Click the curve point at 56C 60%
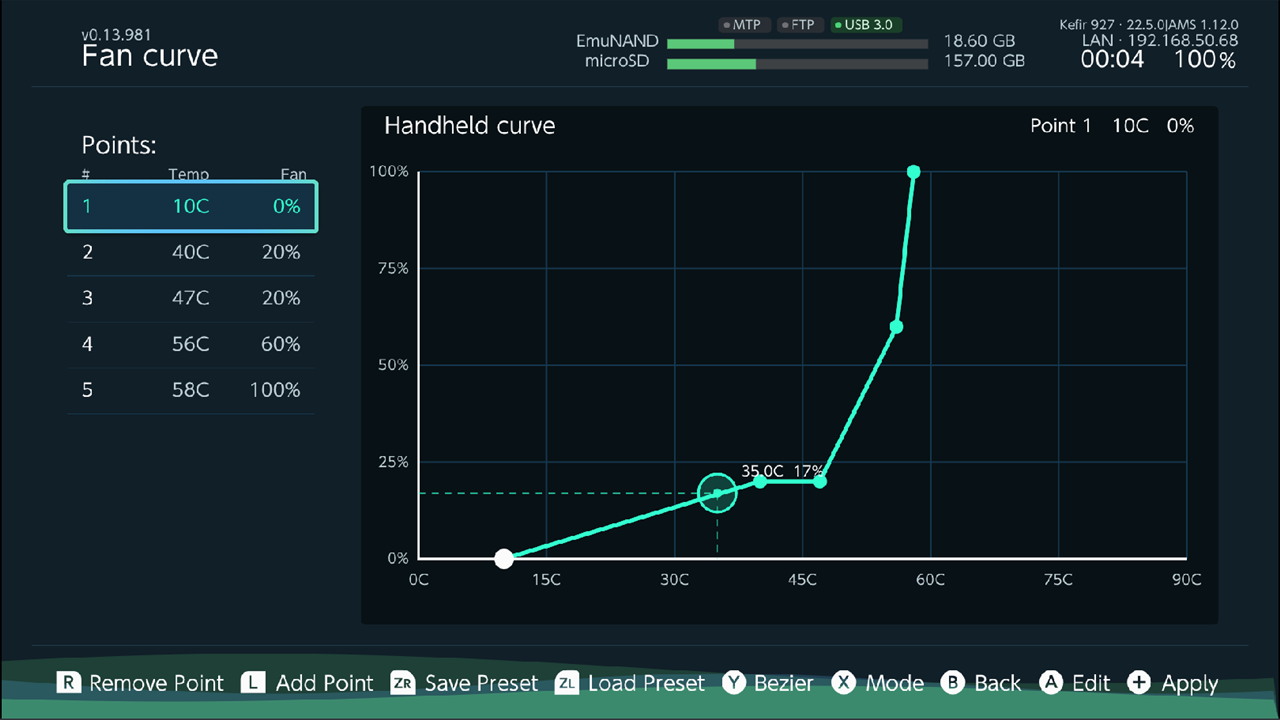Screen dimensions: 1280x720 point(896,327)
